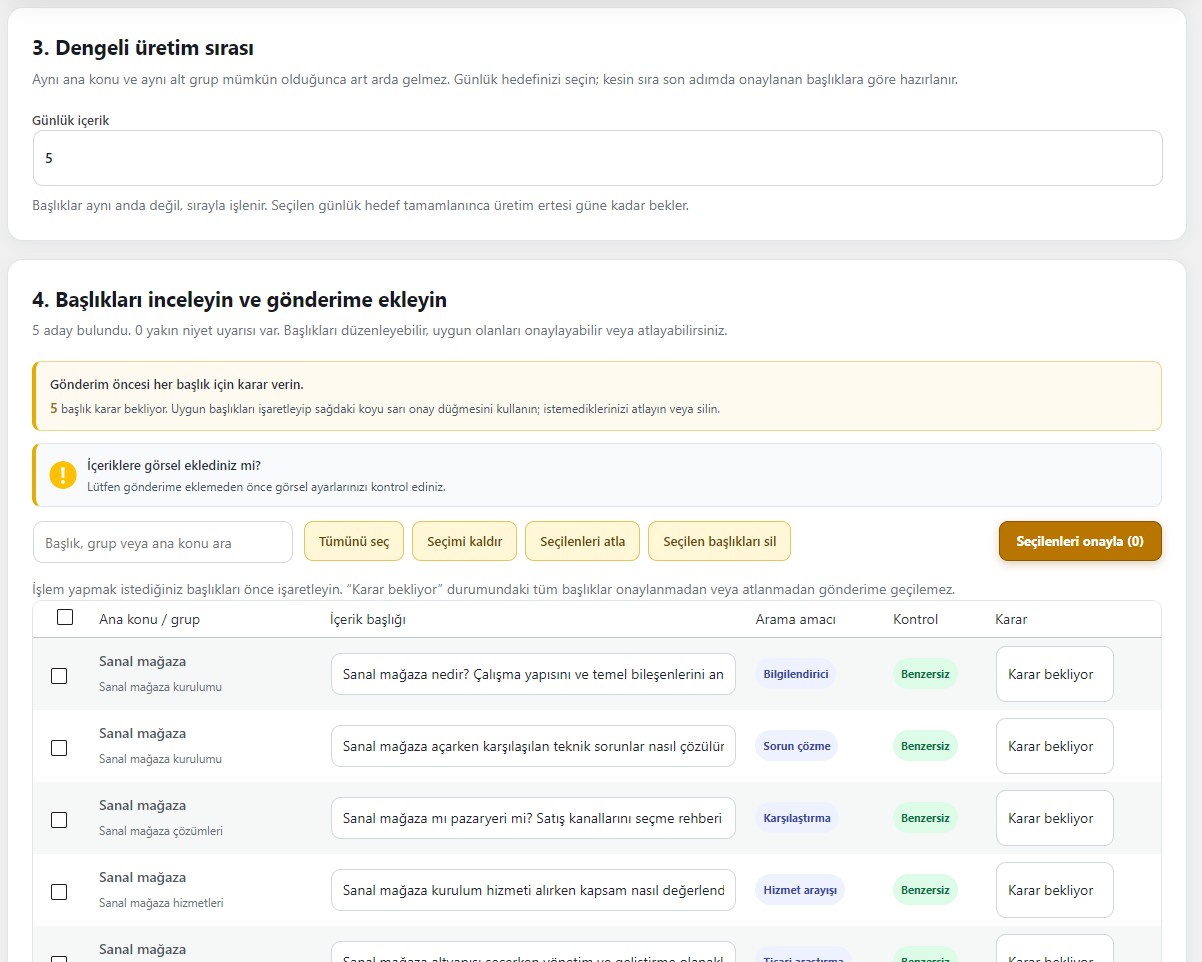The height and width of the screenshot is (962, 1202).
Task: Click the 'İçerik başlığı' column header
Action: 368,619
